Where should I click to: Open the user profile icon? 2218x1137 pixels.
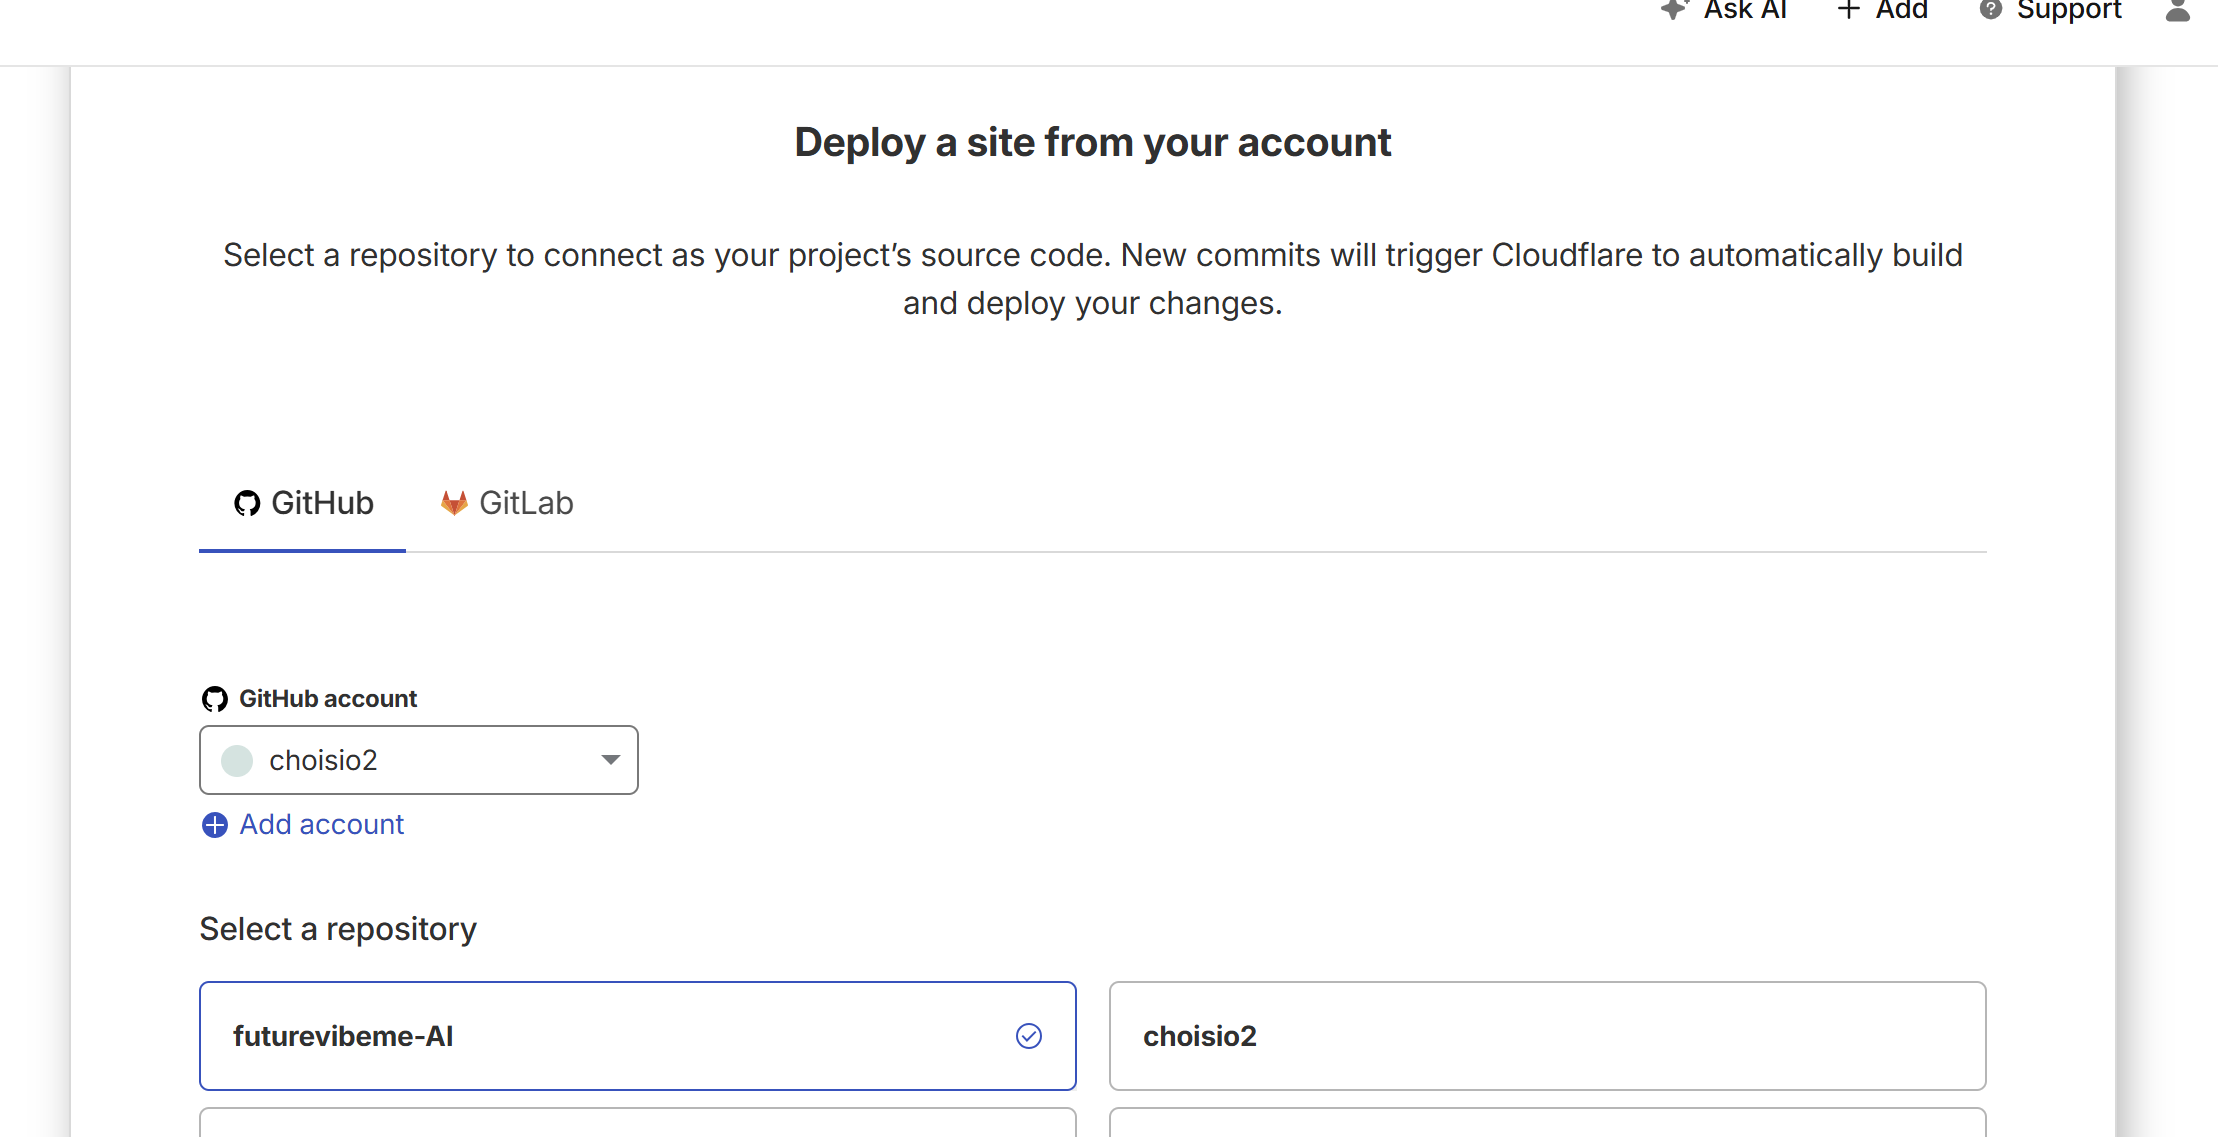[2177, 10]
